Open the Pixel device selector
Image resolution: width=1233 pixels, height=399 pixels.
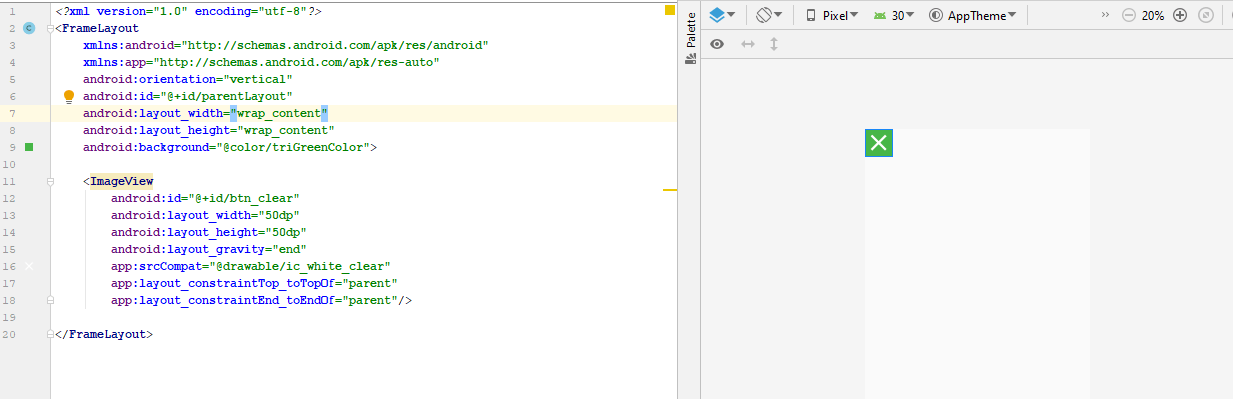pos(831,16)
